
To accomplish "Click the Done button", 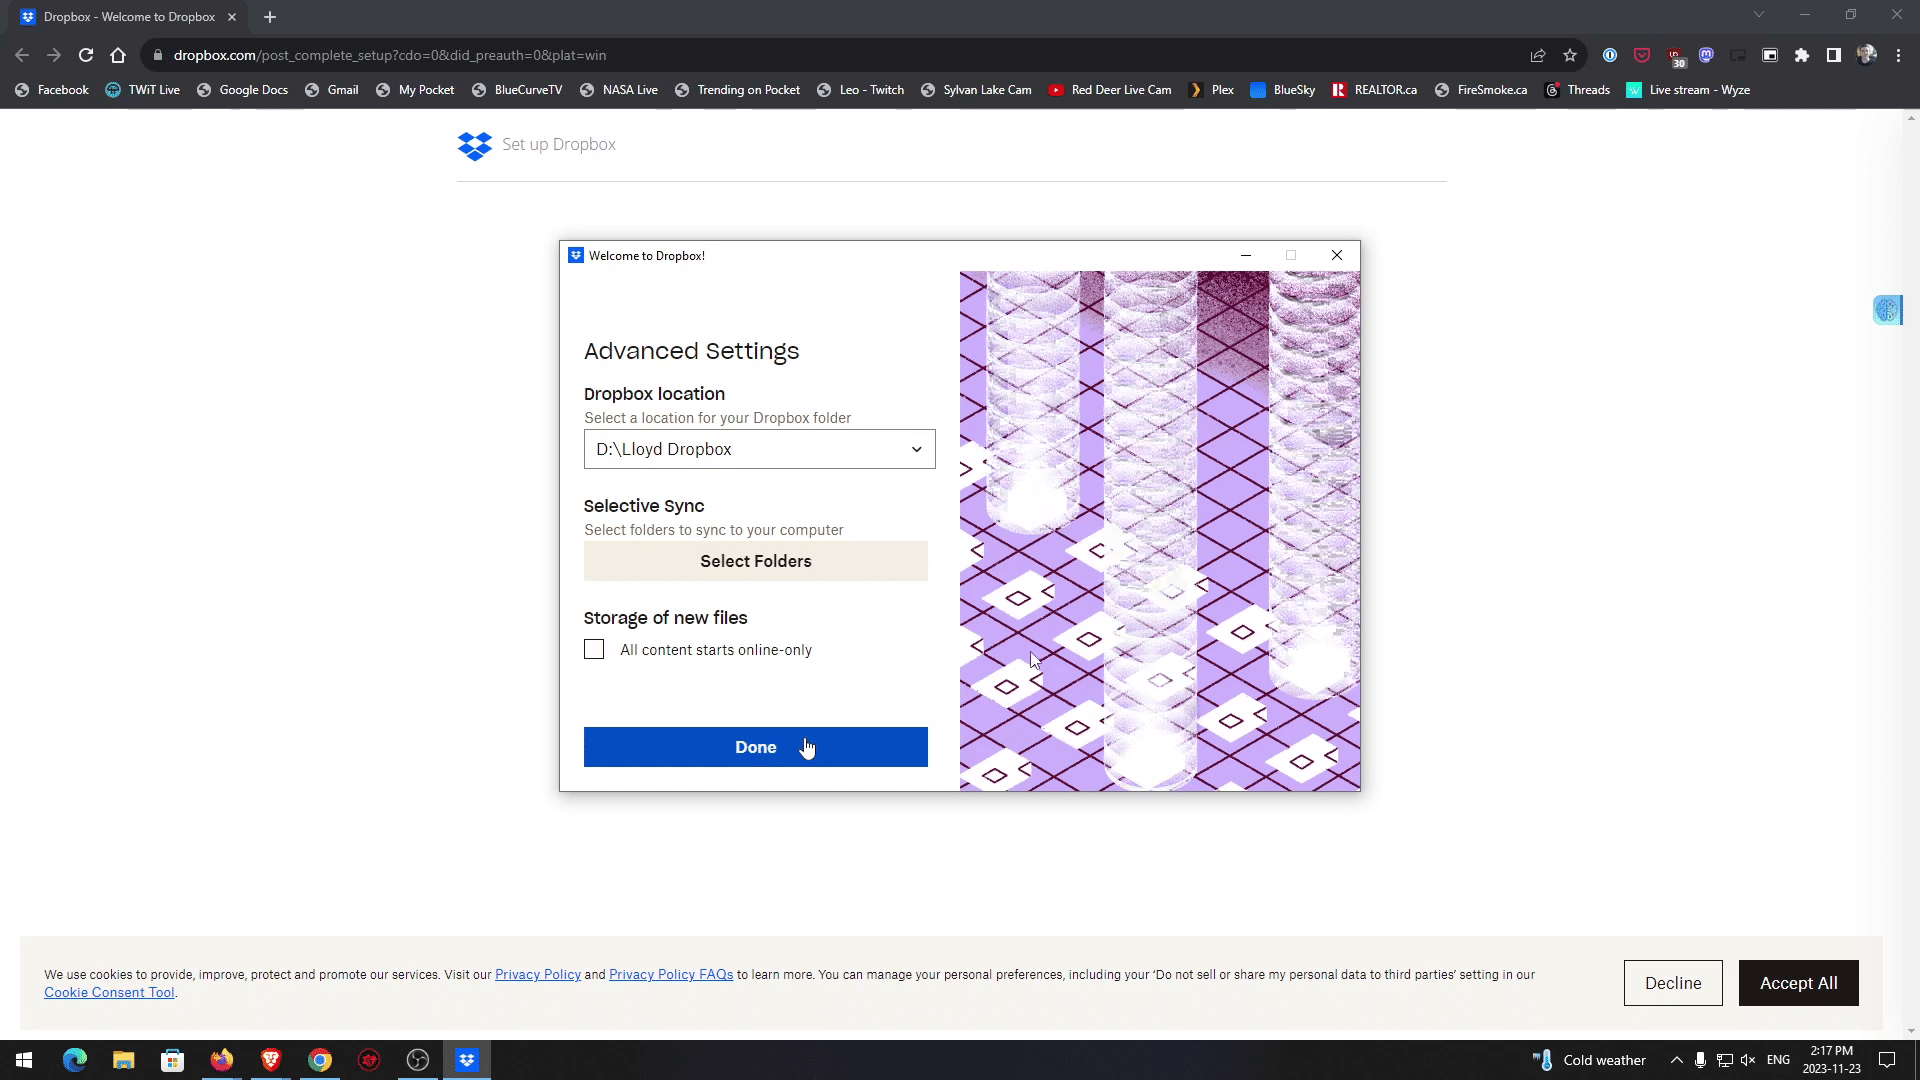I will coord(755,747).
